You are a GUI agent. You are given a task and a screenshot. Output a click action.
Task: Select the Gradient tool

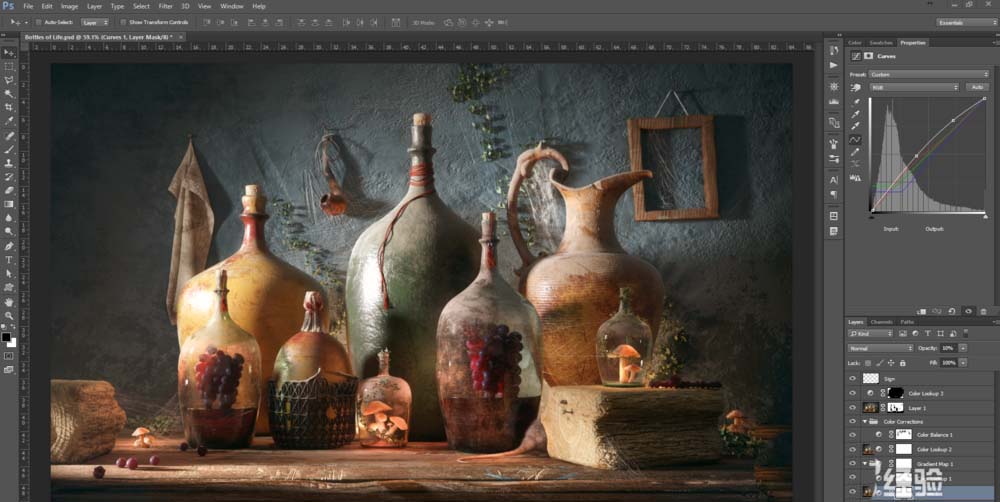[x=9, y=204]
